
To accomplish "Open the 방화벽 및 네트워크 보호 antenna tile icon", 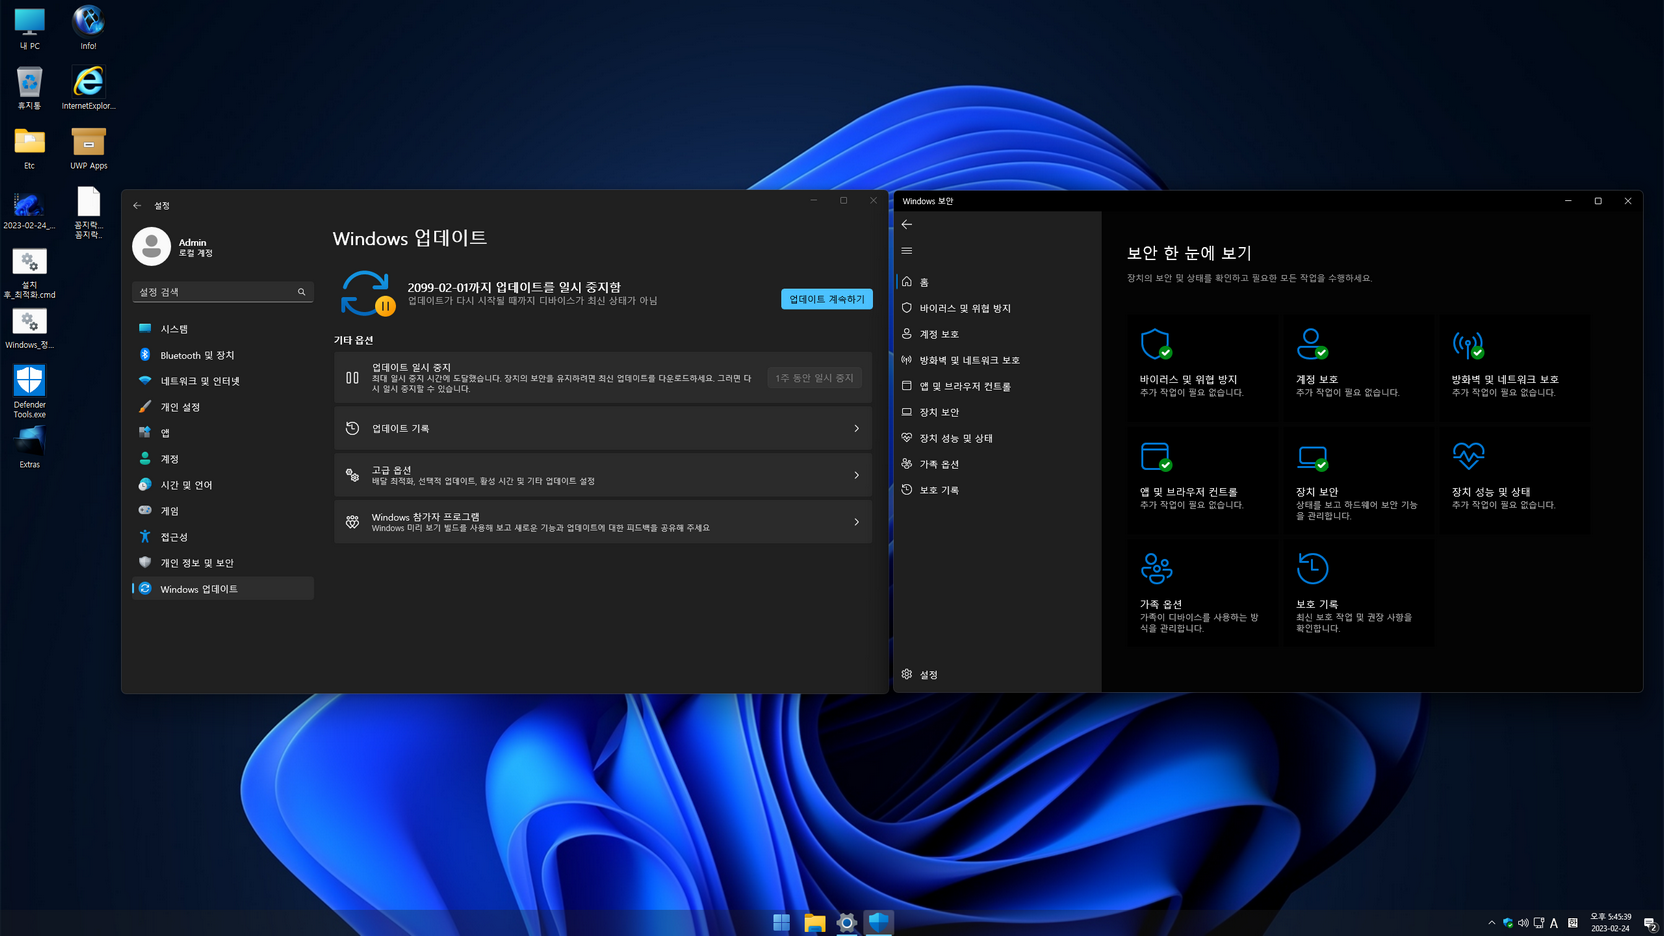I will coord(1468,344).
